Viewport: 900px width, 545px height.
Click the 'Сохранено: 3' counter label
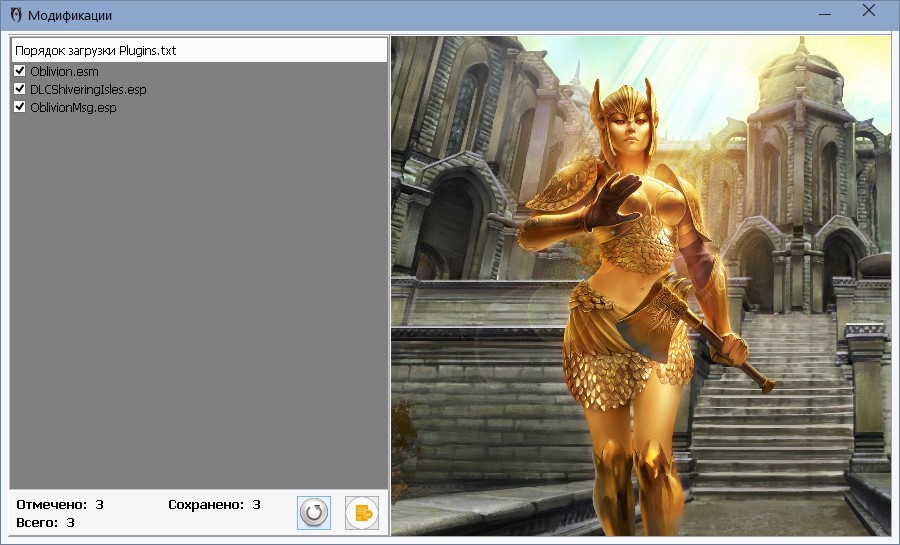pyautogui.click(x=214, y=505)
